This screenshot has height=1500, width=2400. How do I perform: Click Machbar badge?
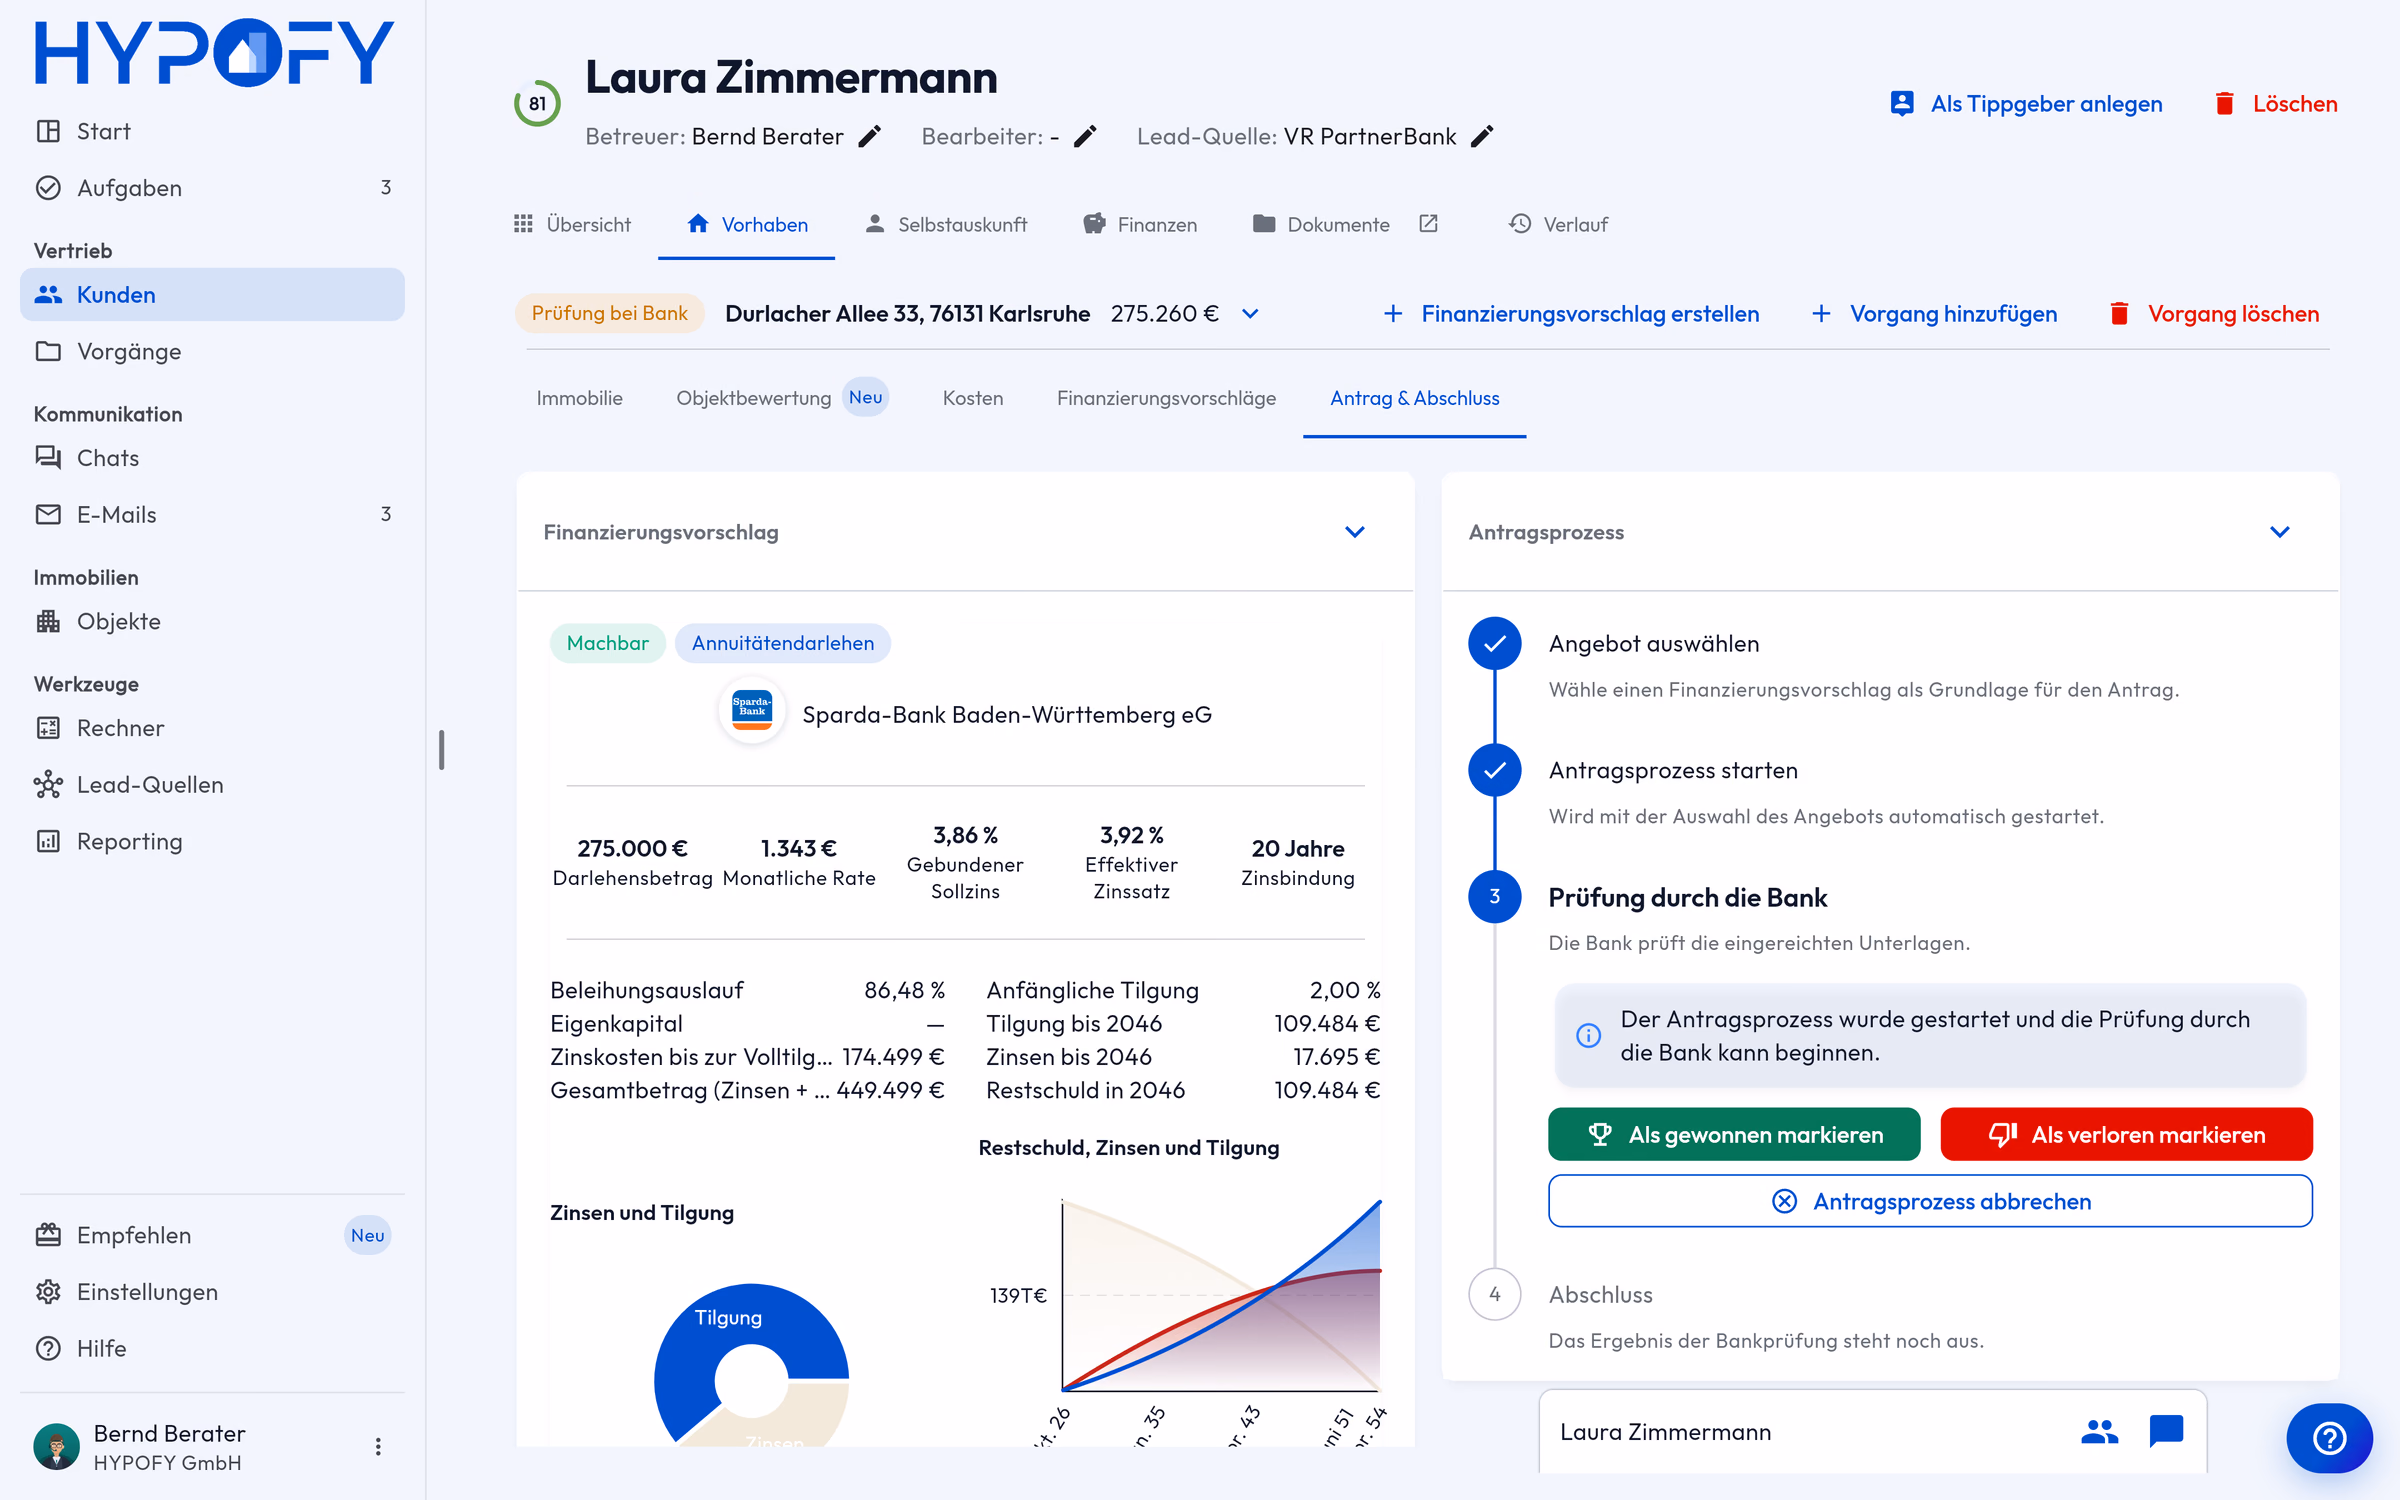pos(607,643)
